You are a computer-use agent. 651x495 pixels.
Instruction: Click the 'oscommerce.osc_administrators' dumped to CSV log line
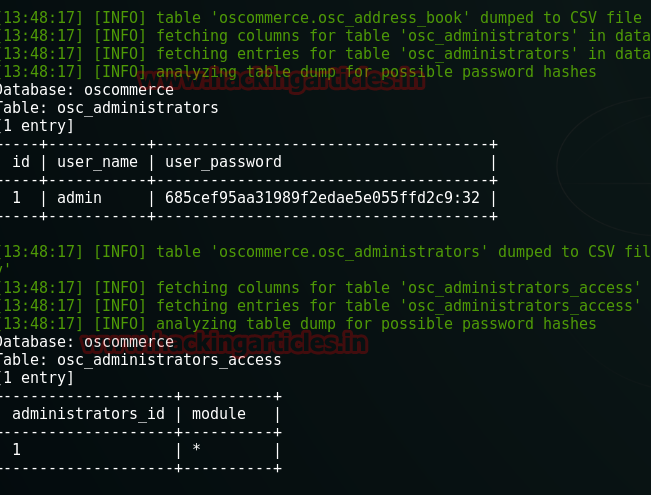[x=325, y=251]
